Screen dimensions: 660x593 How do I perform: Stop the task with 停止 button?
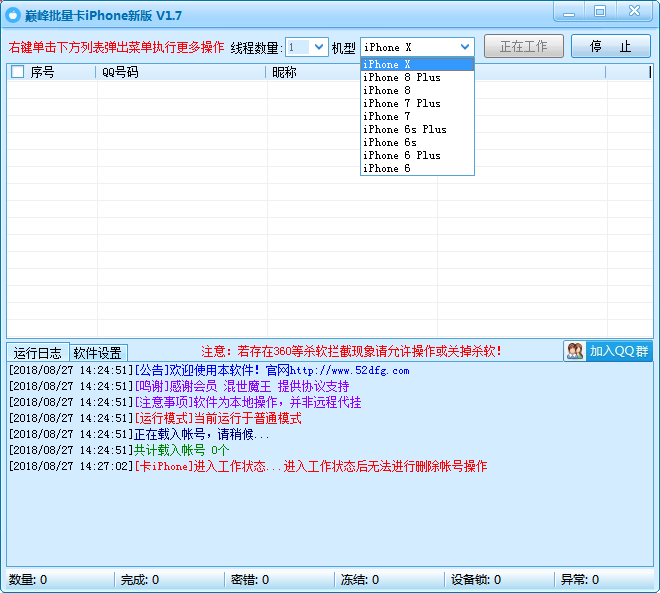click(610, 46)
